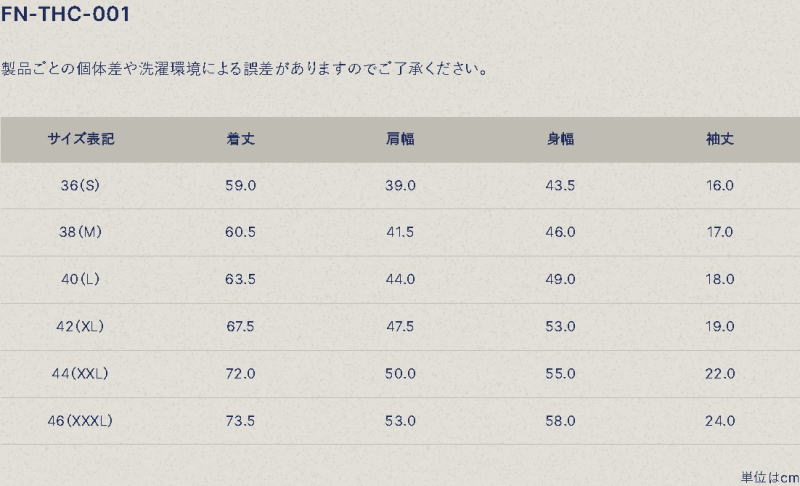Click the FN-THC-001 product code heading

pyautogui.click(x=66, y=14)
